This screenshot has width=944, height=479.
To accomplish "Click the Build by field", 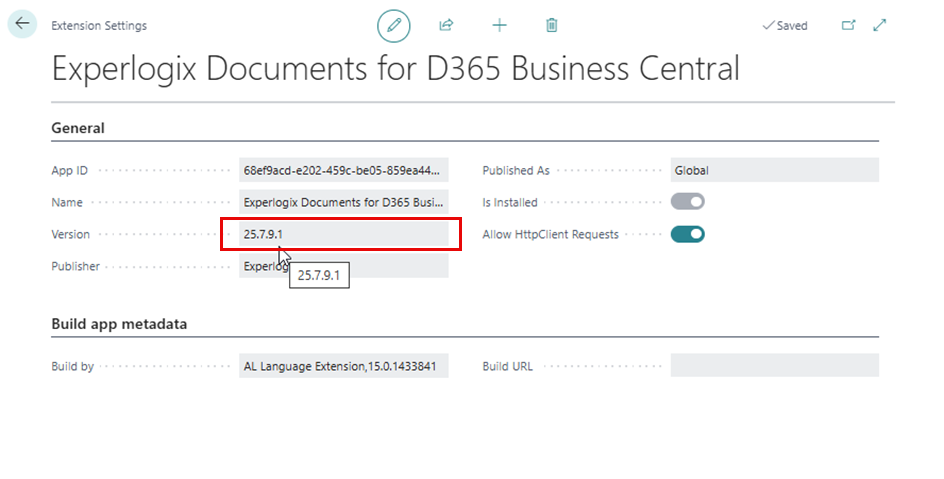I will point(344,366).
